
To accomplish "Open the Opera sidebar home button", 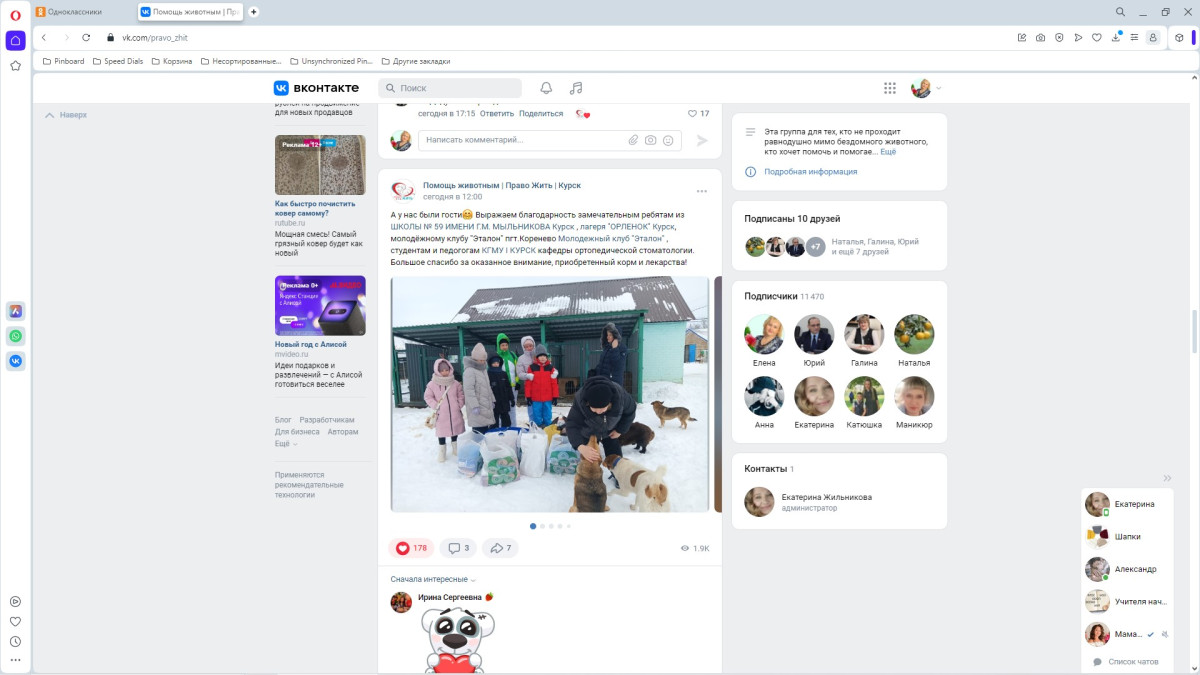I will tap(15, 41).
